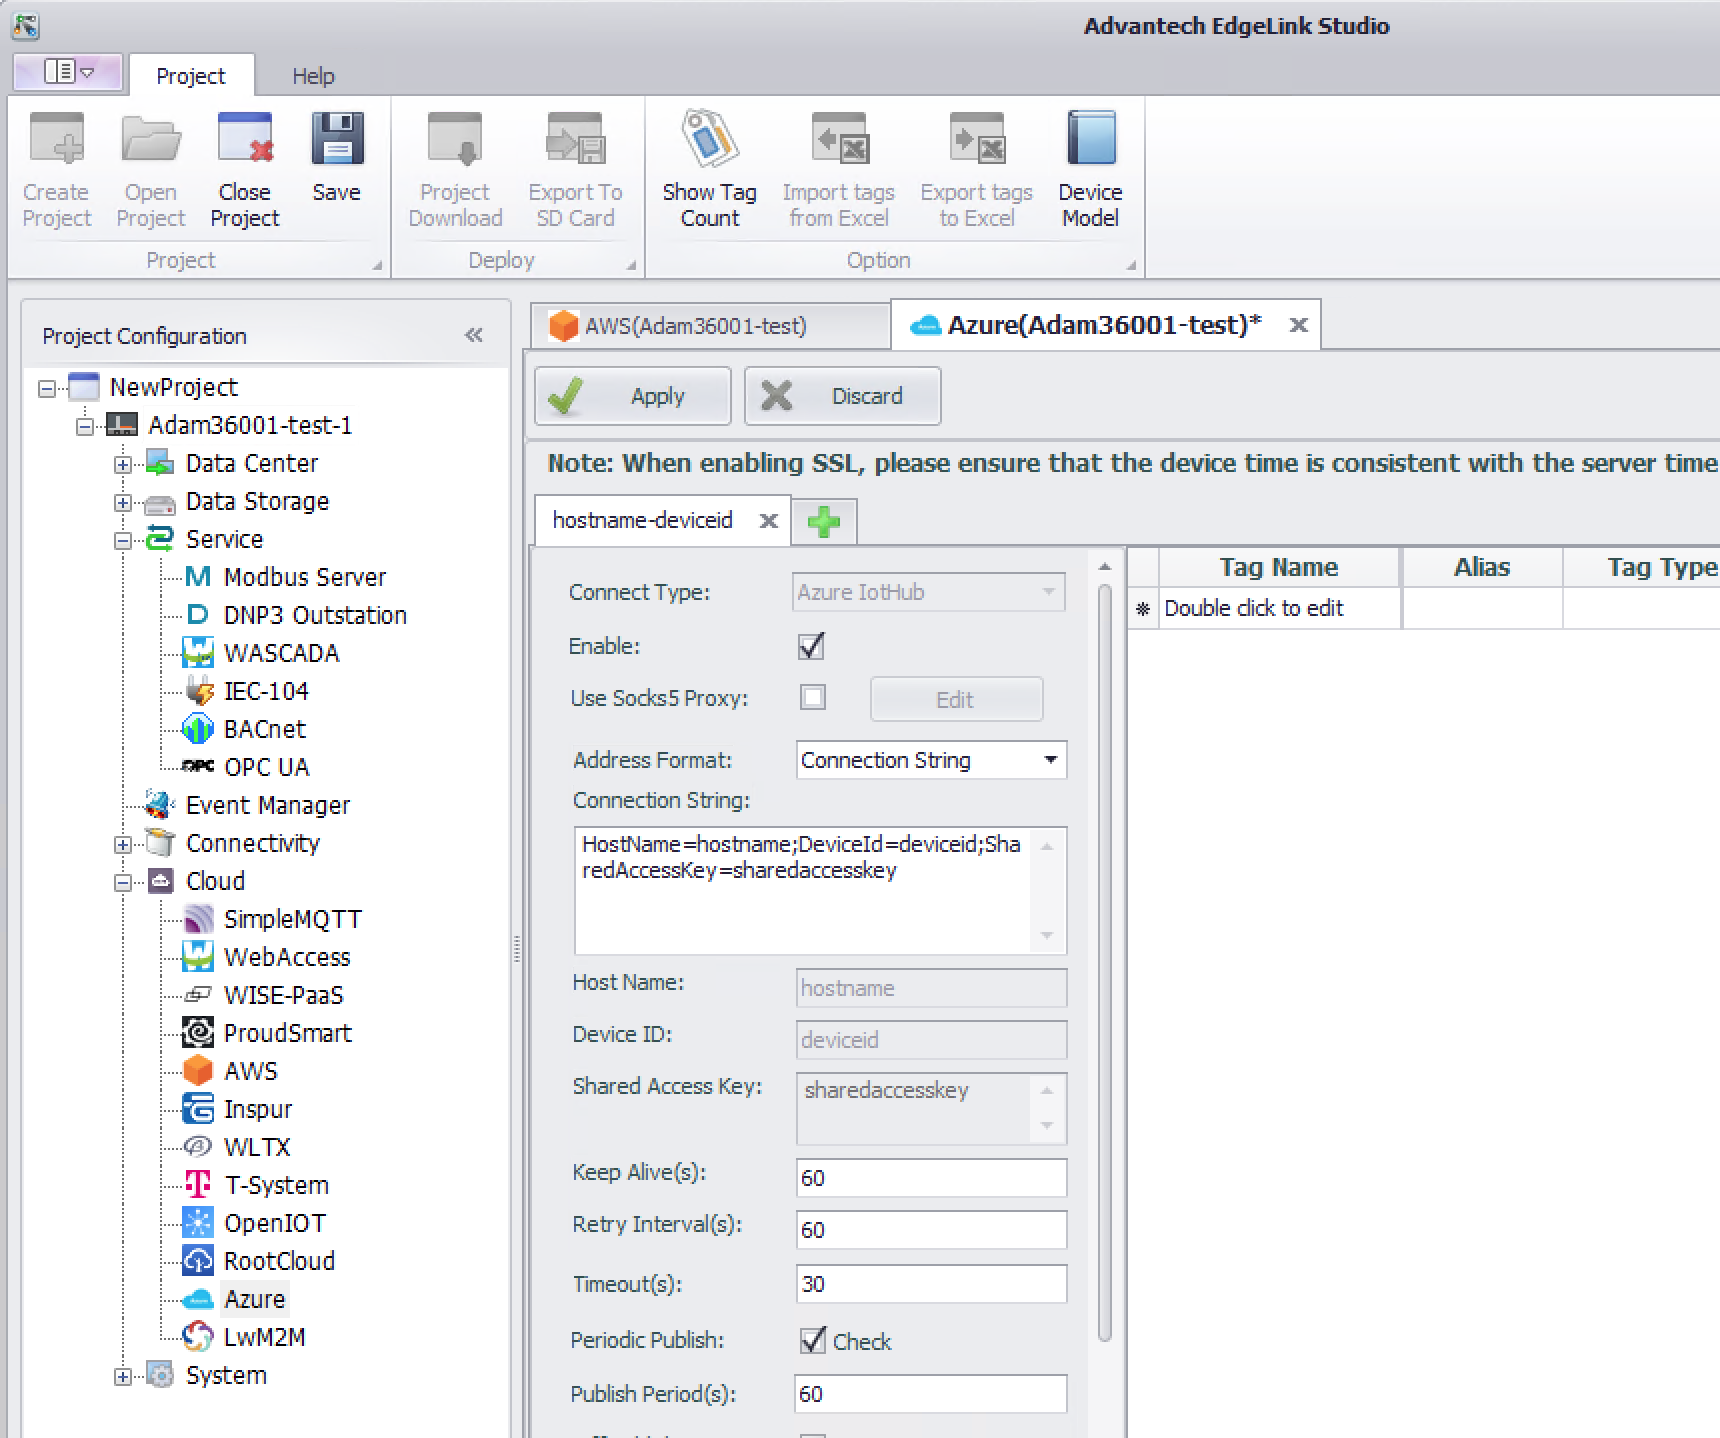1720x1438 pixels.
Task: Select WASCADA service node
Action: click(x=281, y=653)
